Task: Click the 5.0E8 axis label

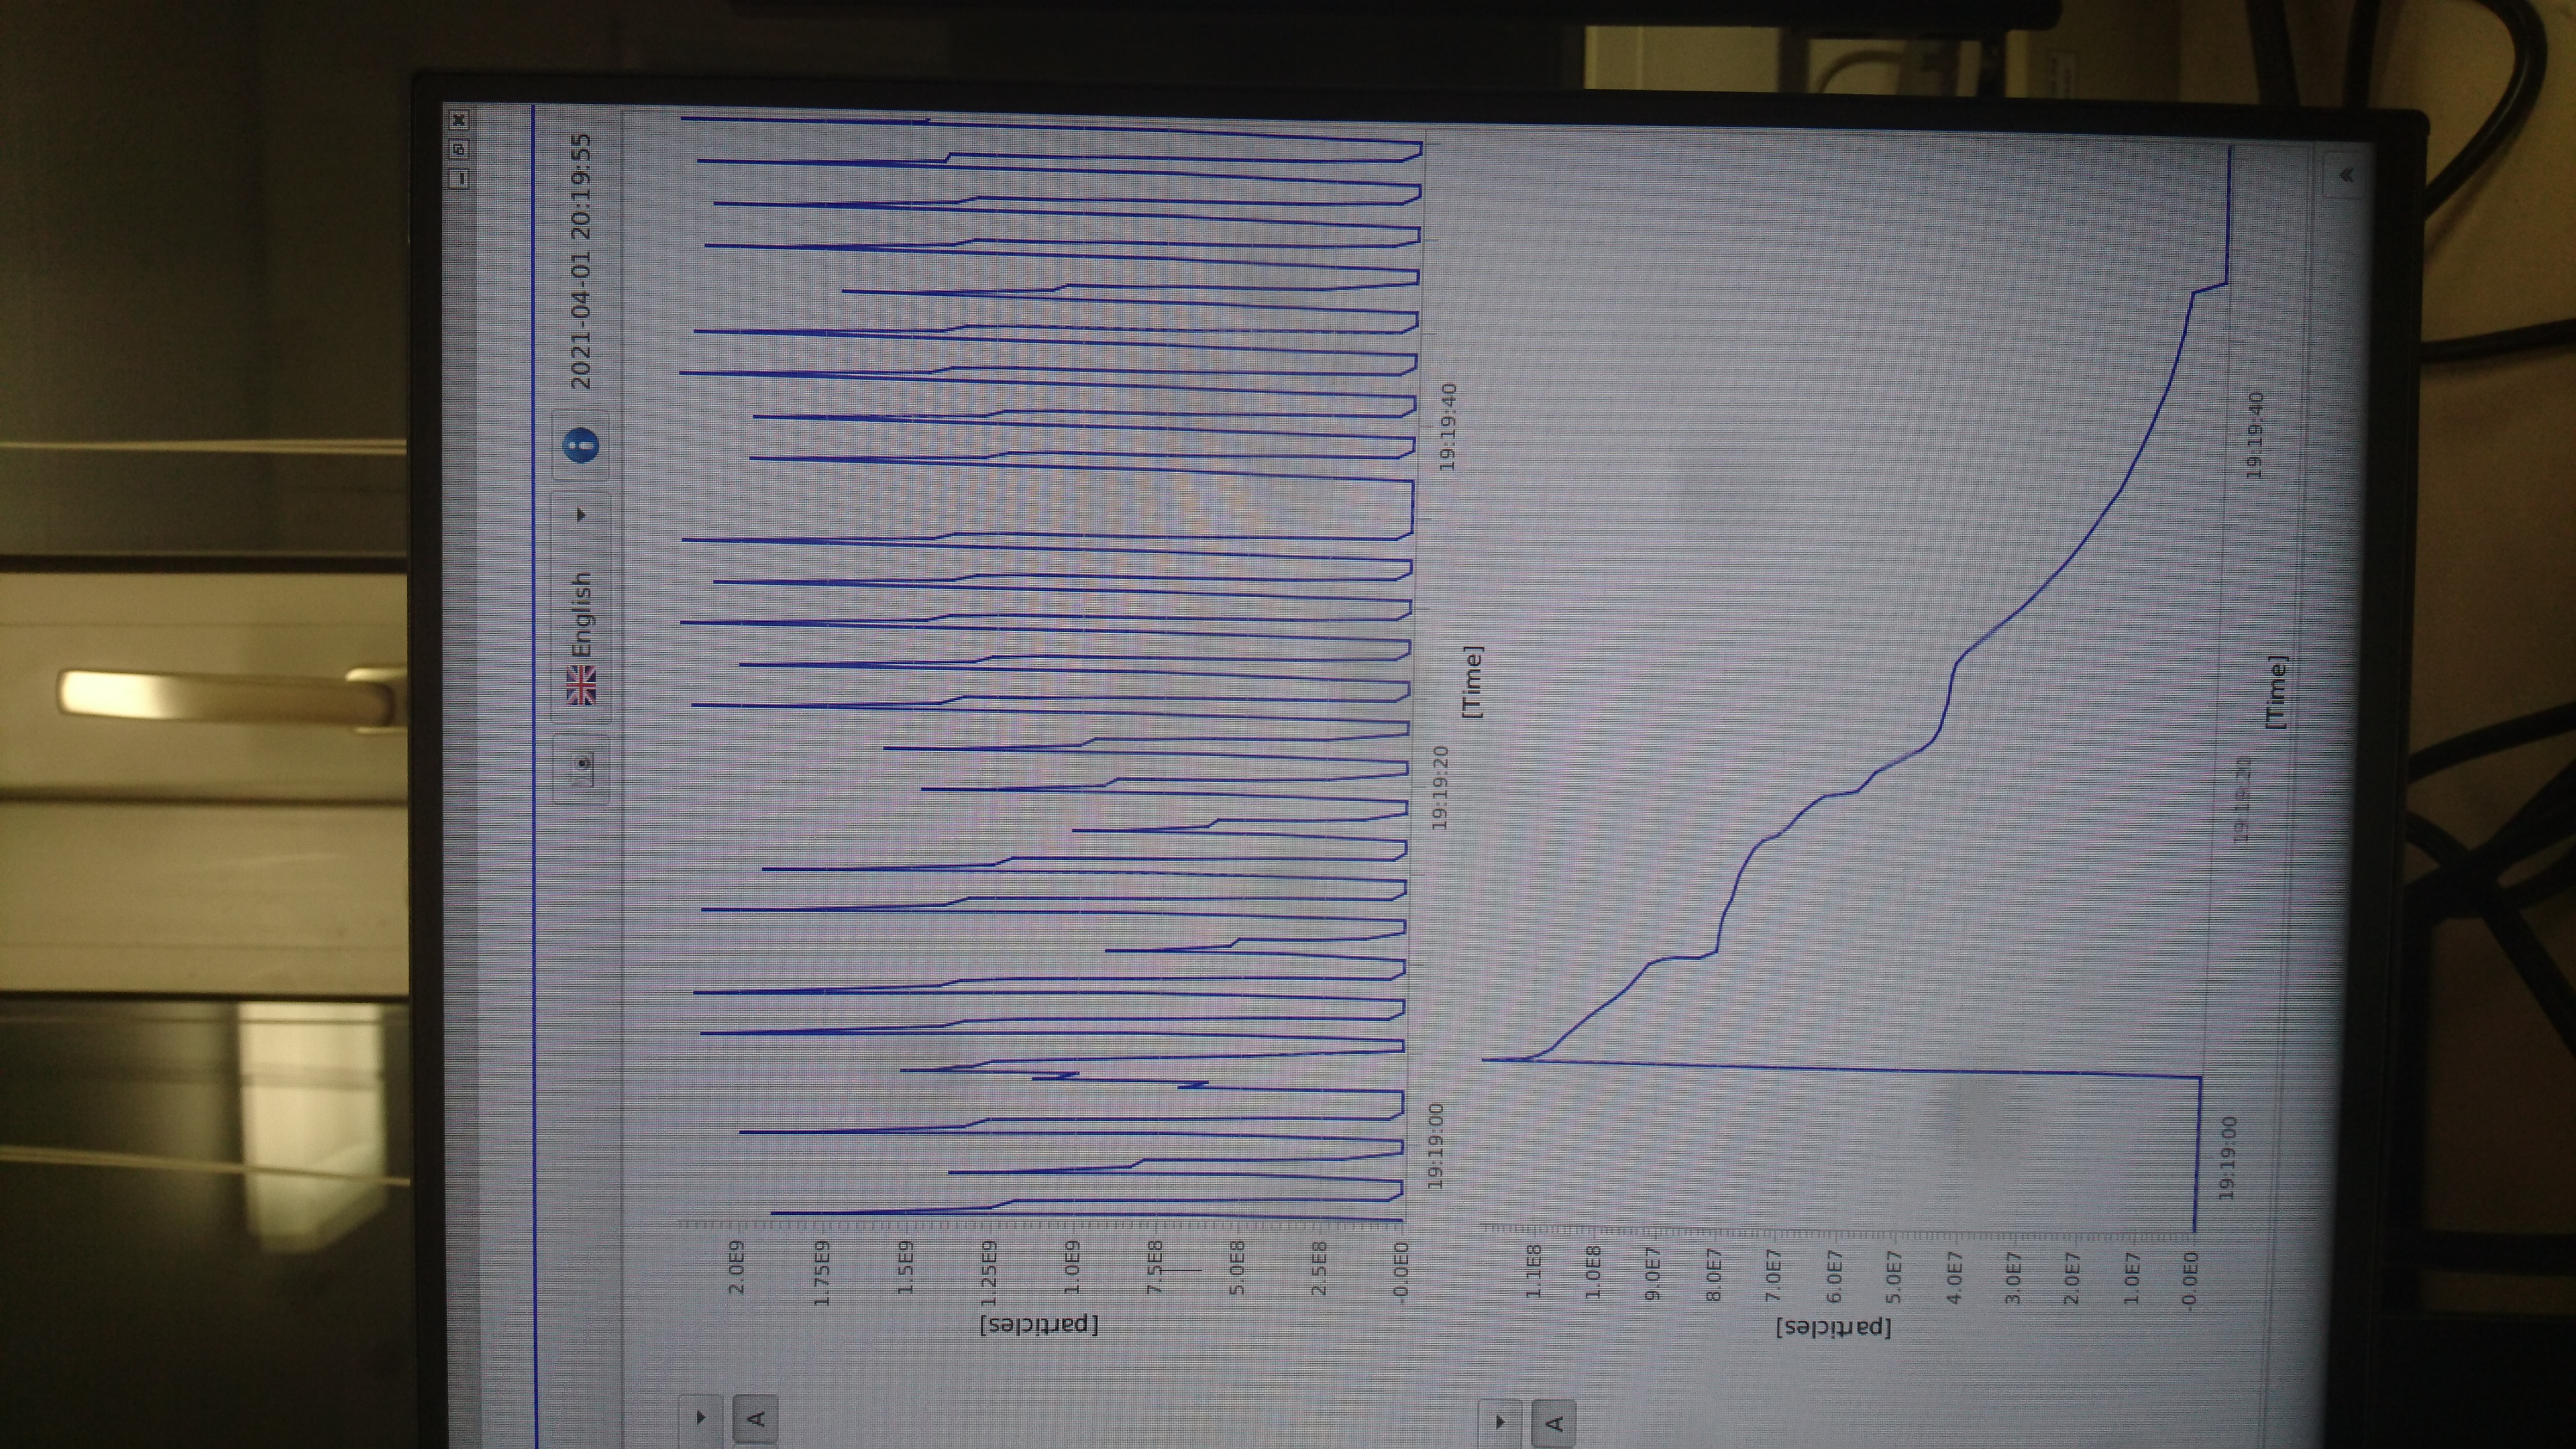Action: [1237, 1268]
